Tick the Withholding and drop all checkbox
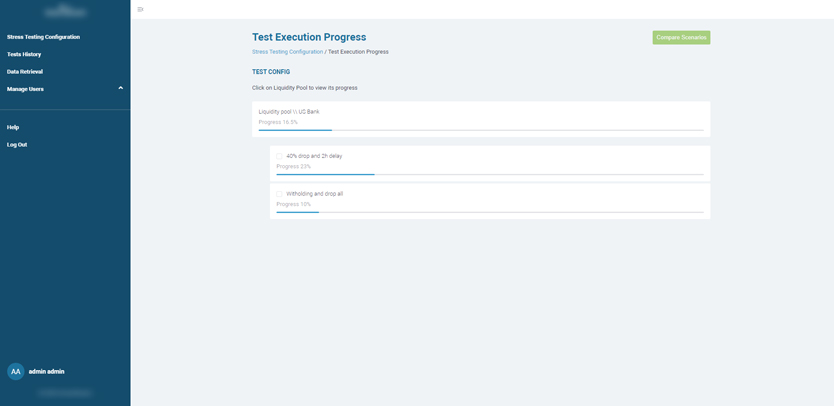The height and width of the screenshot is (406, 834). (280, 194)
